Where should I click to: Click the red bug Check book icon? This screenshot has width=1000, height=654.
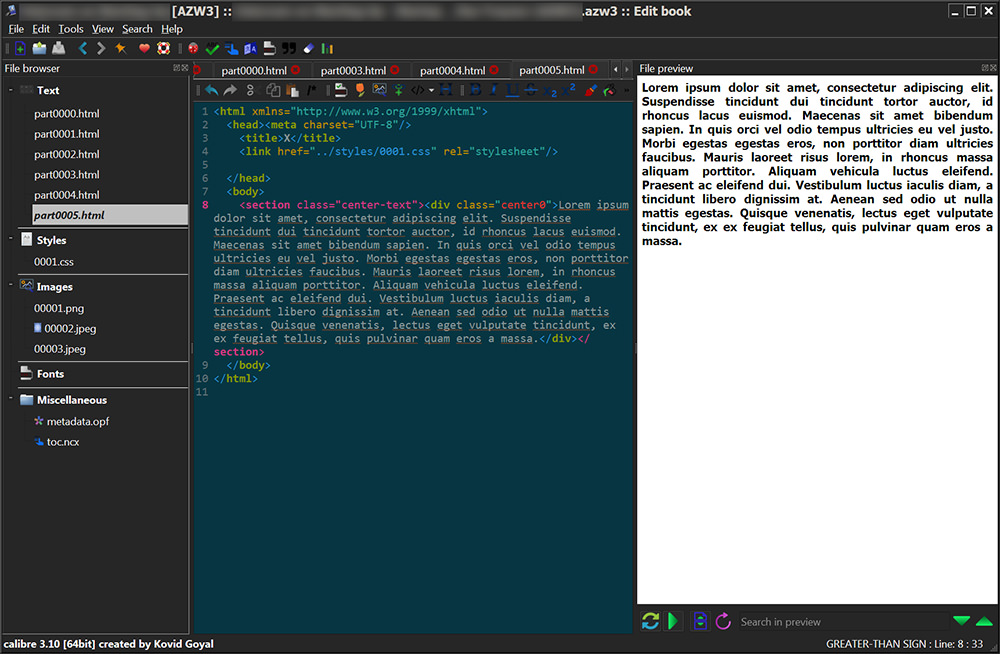click(x=193, y=48)
